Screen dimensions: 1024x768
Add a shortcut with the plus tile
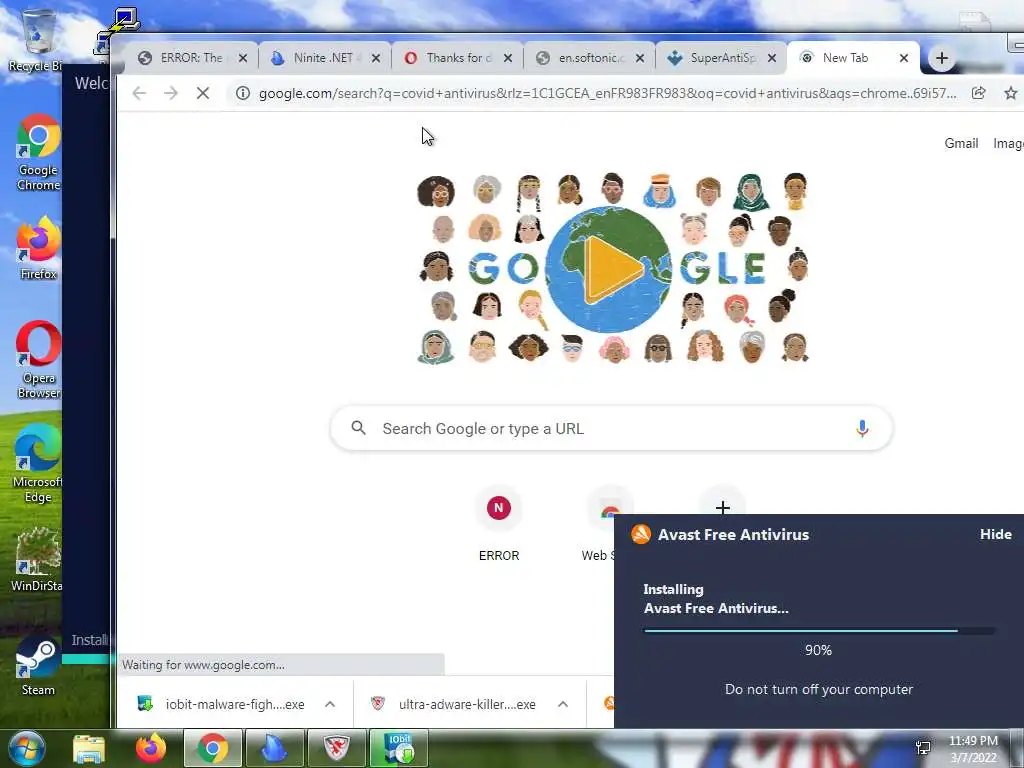(722, 505)
